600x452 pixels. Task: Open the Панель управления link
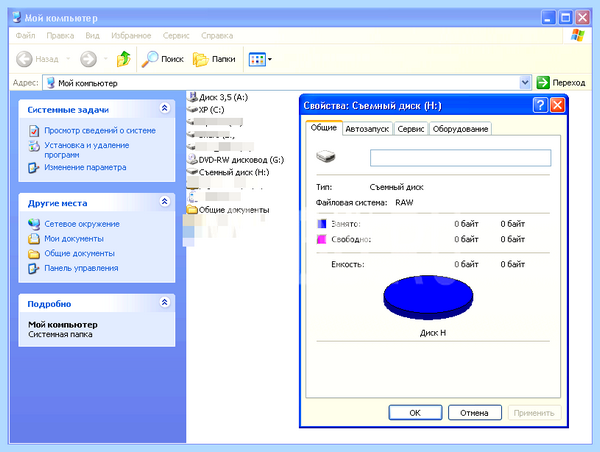(x=81, y=268)
